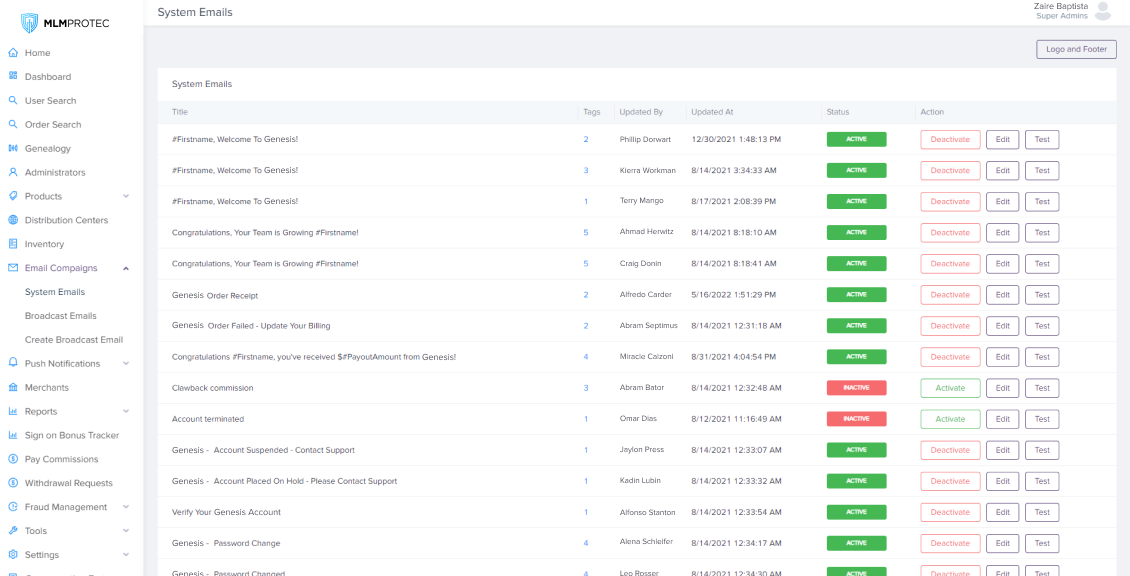Screen dimensions: 1130x576
Task: Select Create Broadcast Email menu item
Action: pos(74,340)
